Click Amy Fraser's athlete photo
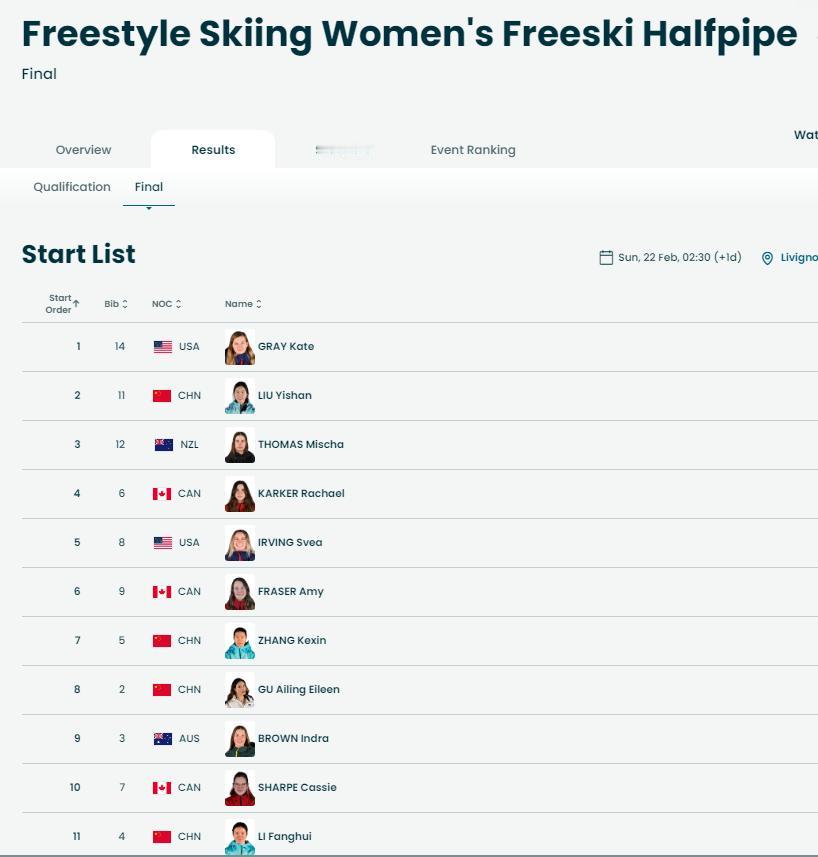 pyautogui.click(x=240, y=592)
